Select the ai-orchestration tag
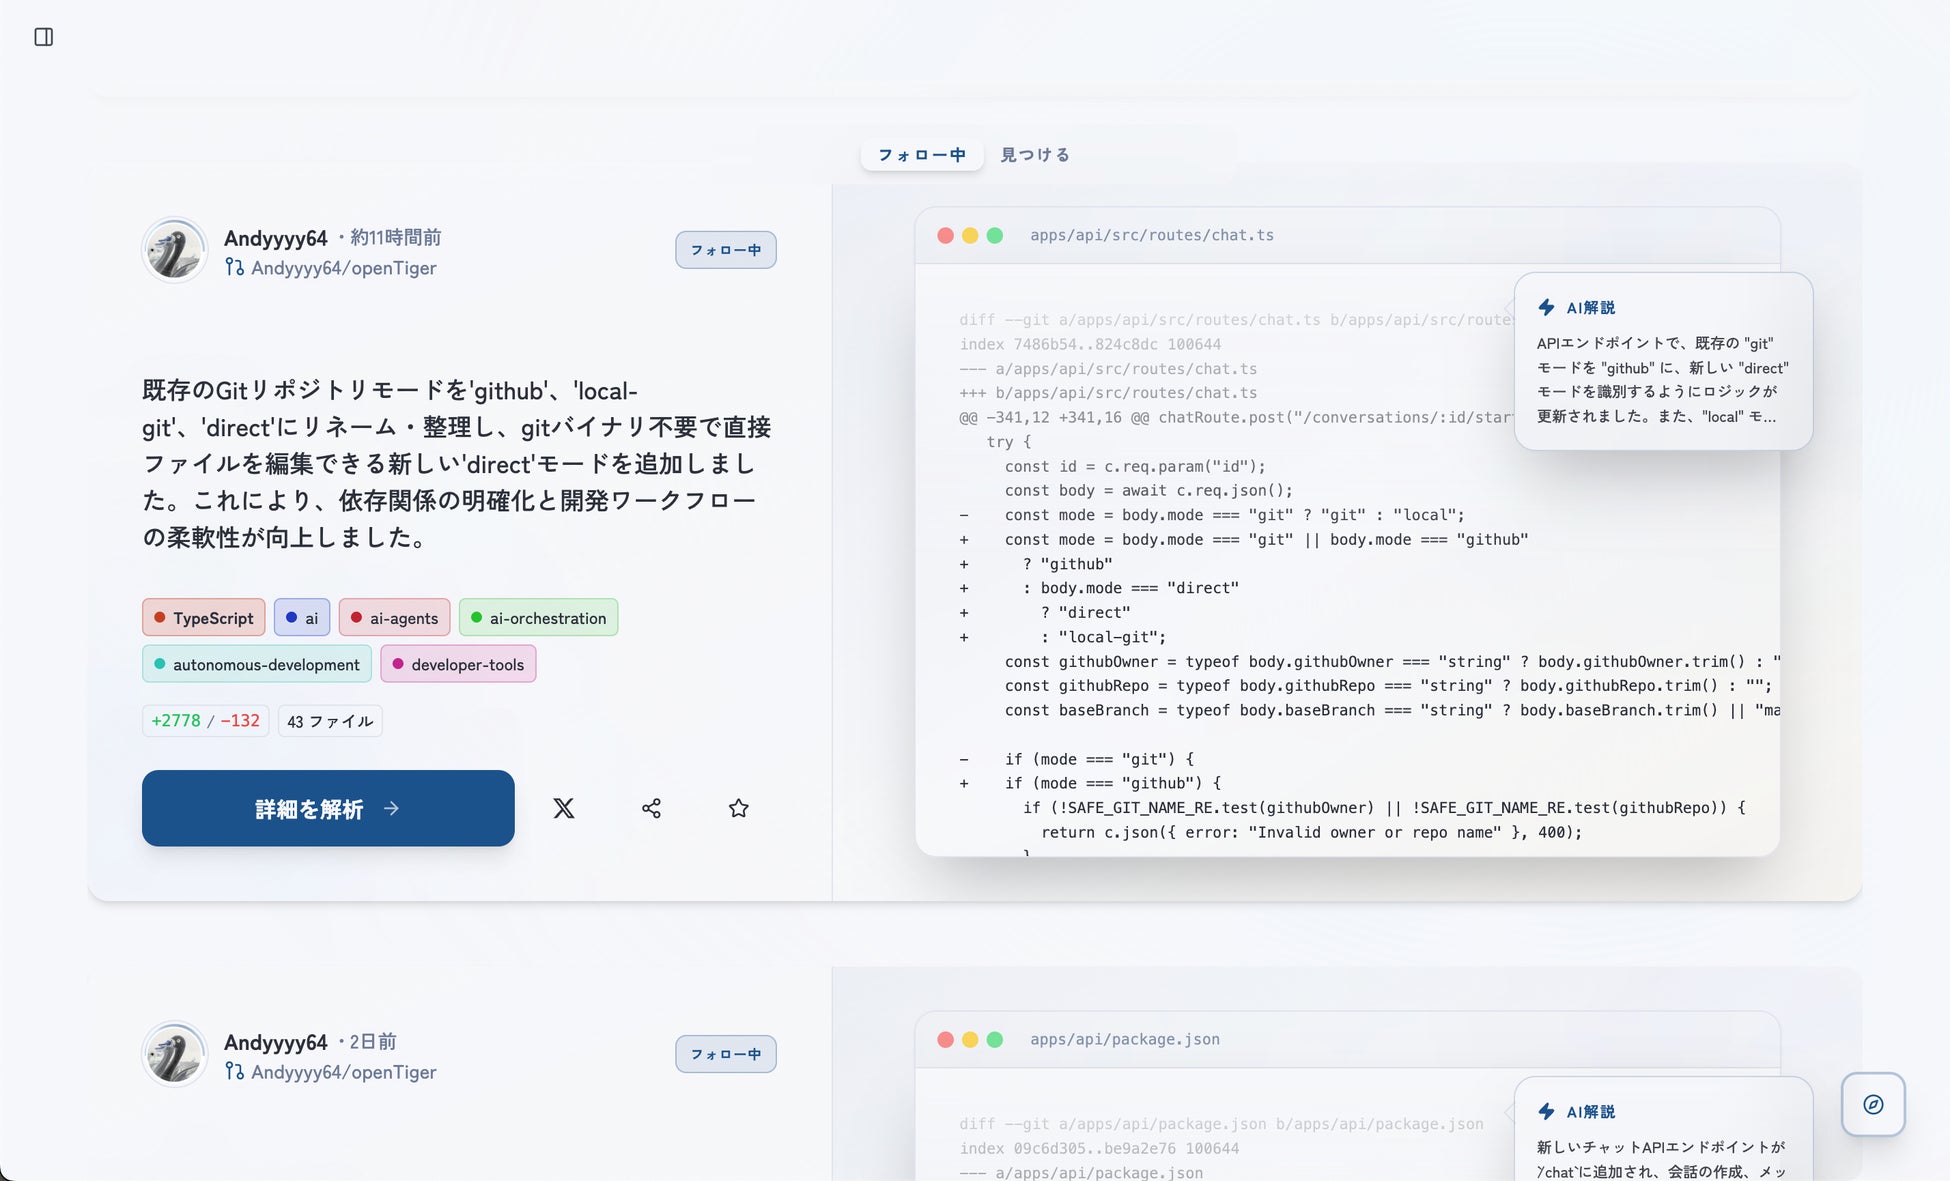1950x1181 pixels. tap(538, 618)
